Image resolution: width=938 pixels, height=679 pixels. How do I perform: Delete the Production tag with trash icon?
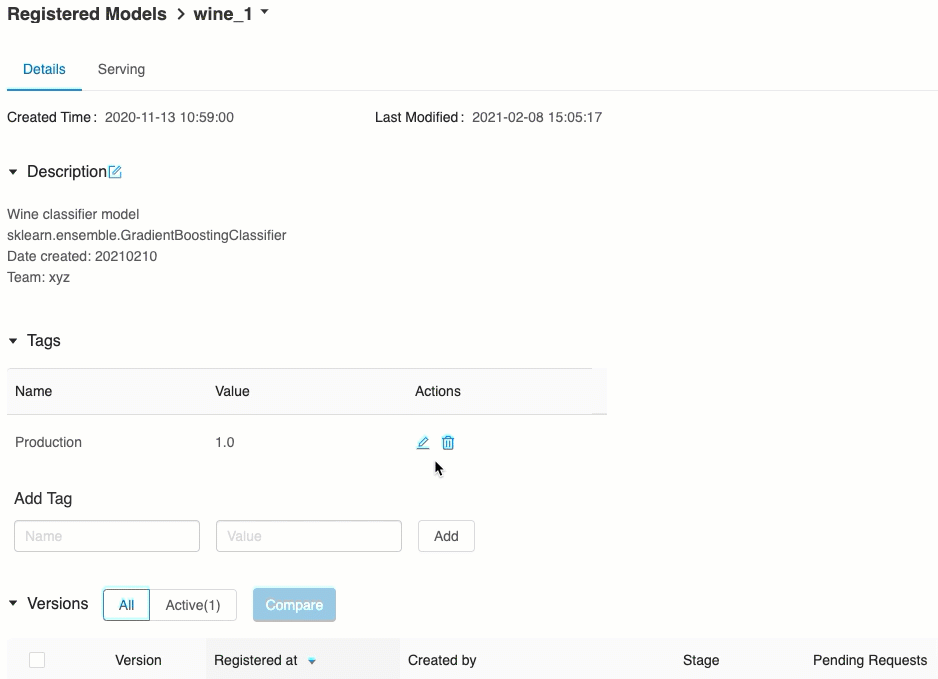(448, 442)
